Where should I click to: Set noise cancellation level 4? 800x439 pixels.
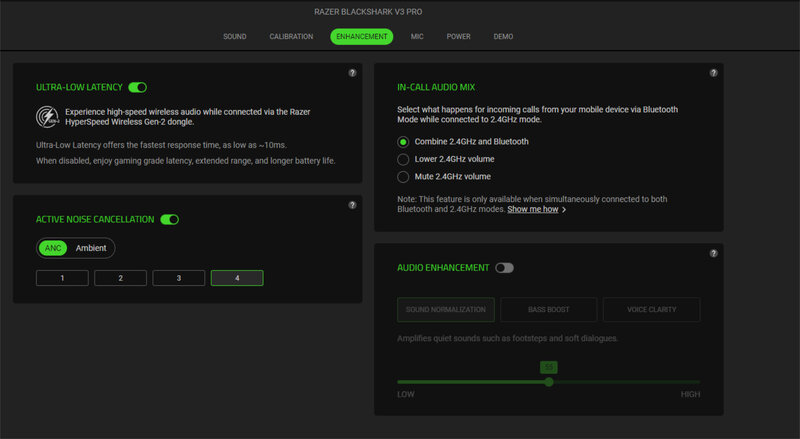point(237,278)
